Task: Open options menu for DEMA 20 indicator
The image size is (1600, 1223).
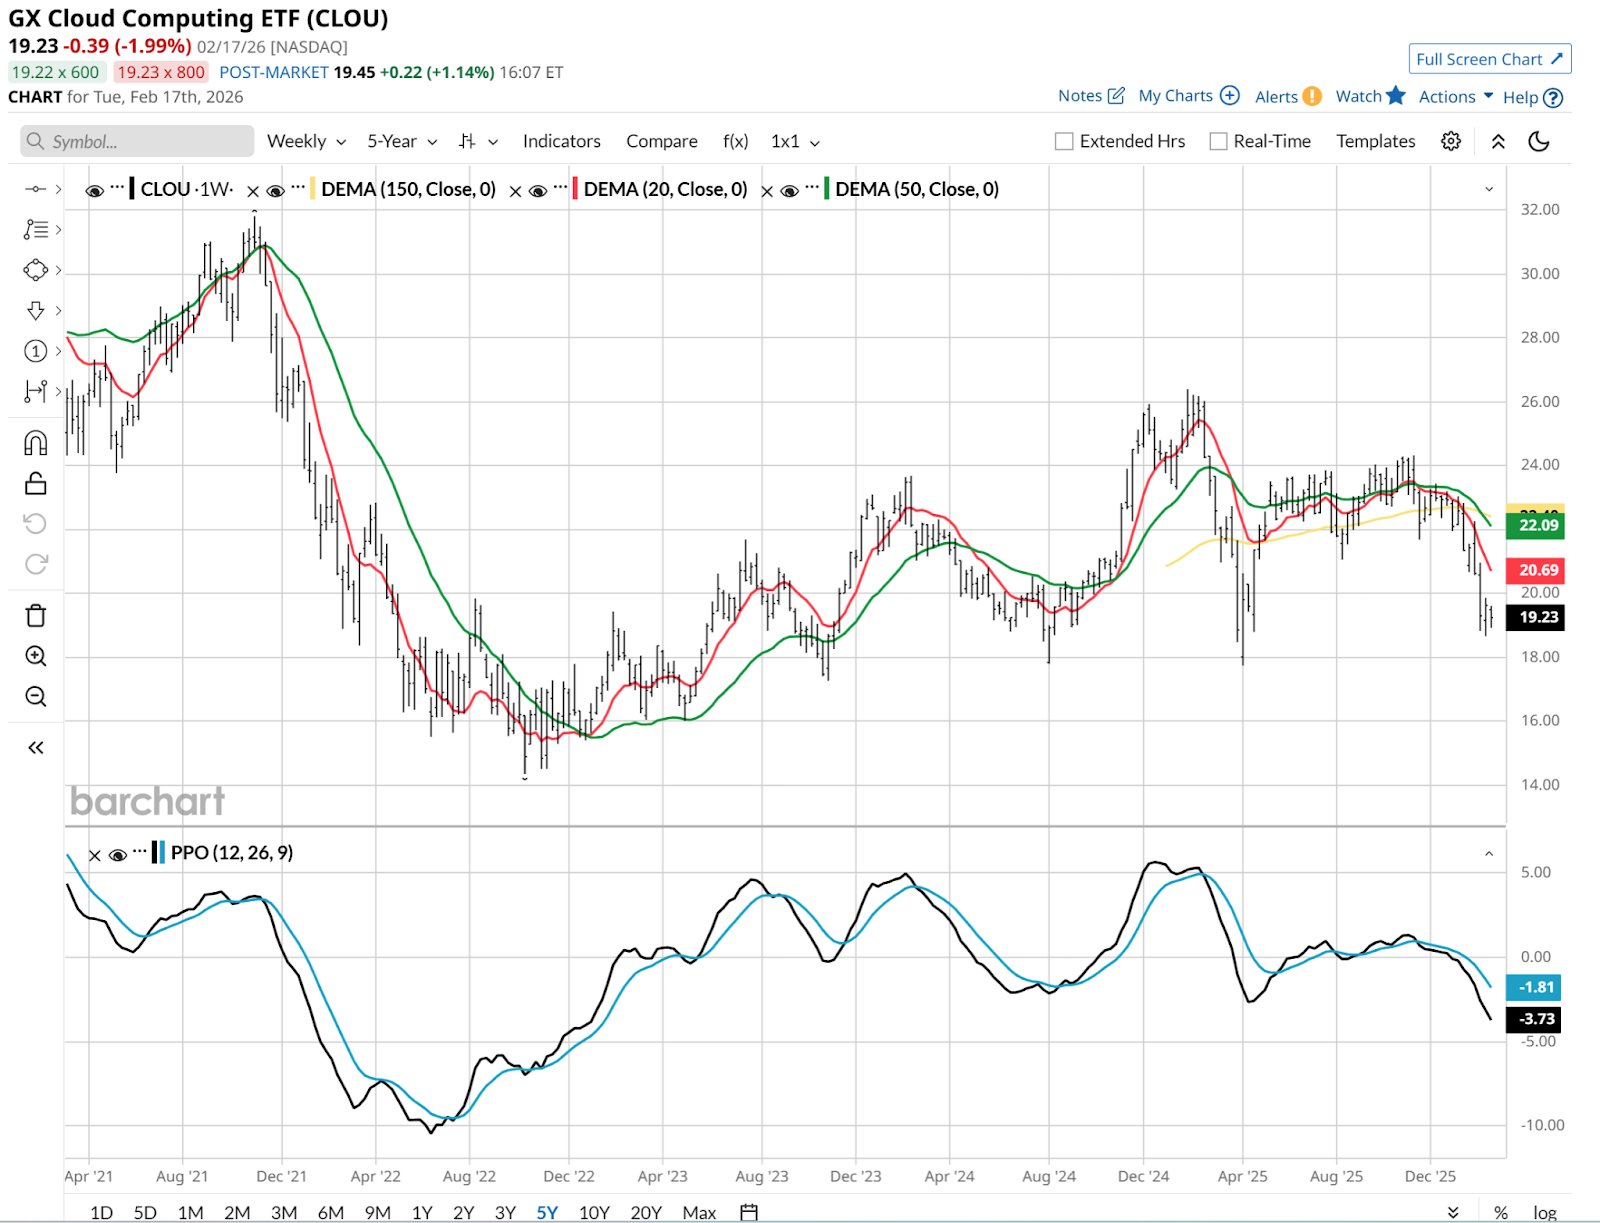Action: click(x=560, y=187)
